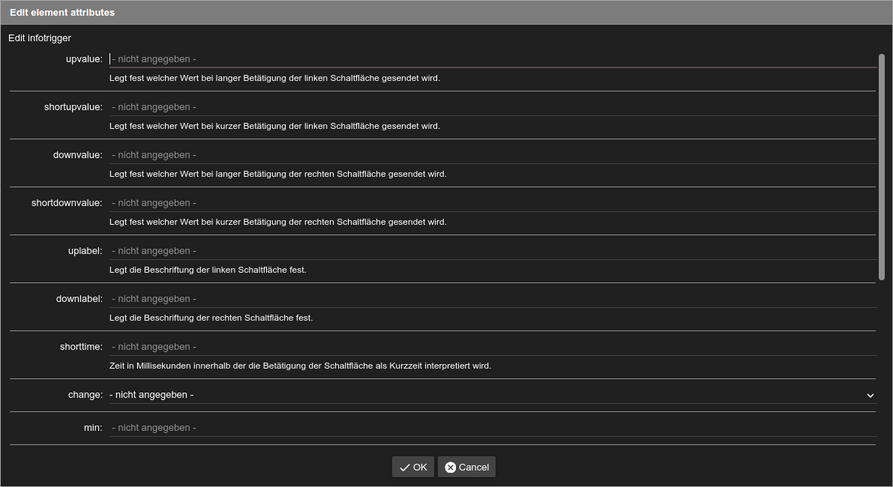Click the 'downlabel:' label
Image resolution: width=893 pixels, height=487 pixels.
80,298
